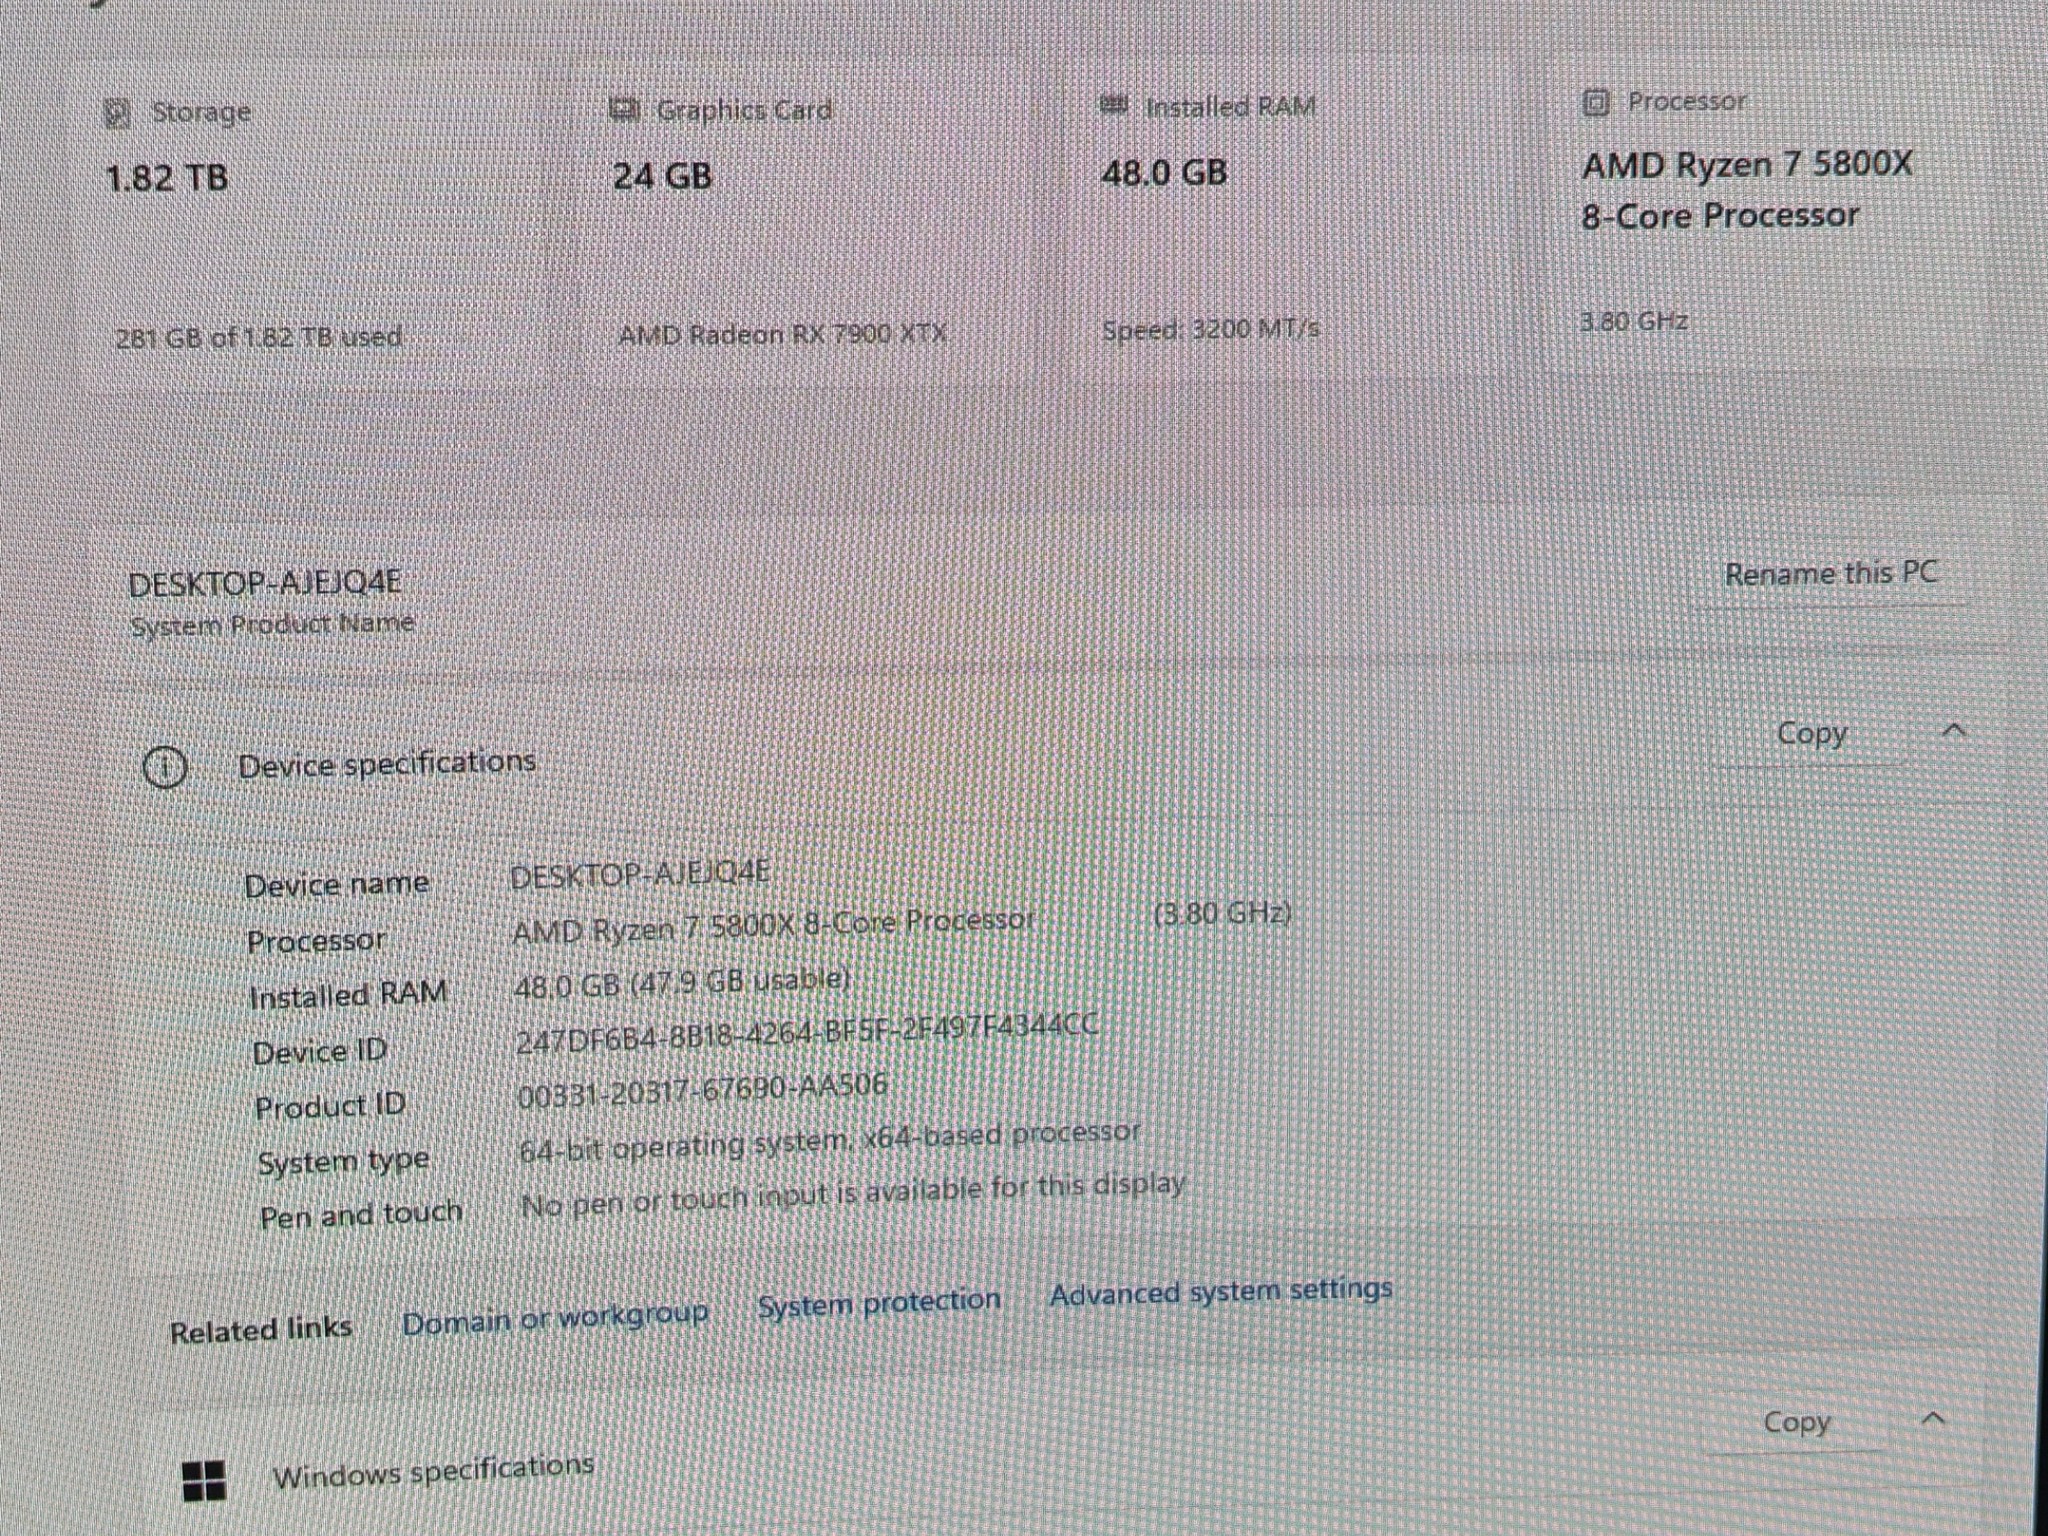This screenshot has width=2048, height=1536.
Task: Open the AMD Ryzen 7 5800X processor card
Action: (1765, 212)
